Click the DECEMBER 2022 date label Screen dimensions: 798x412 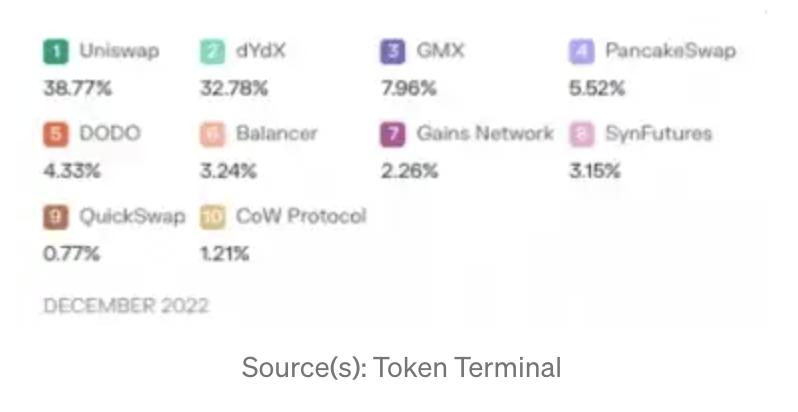(x=126, y=306)
